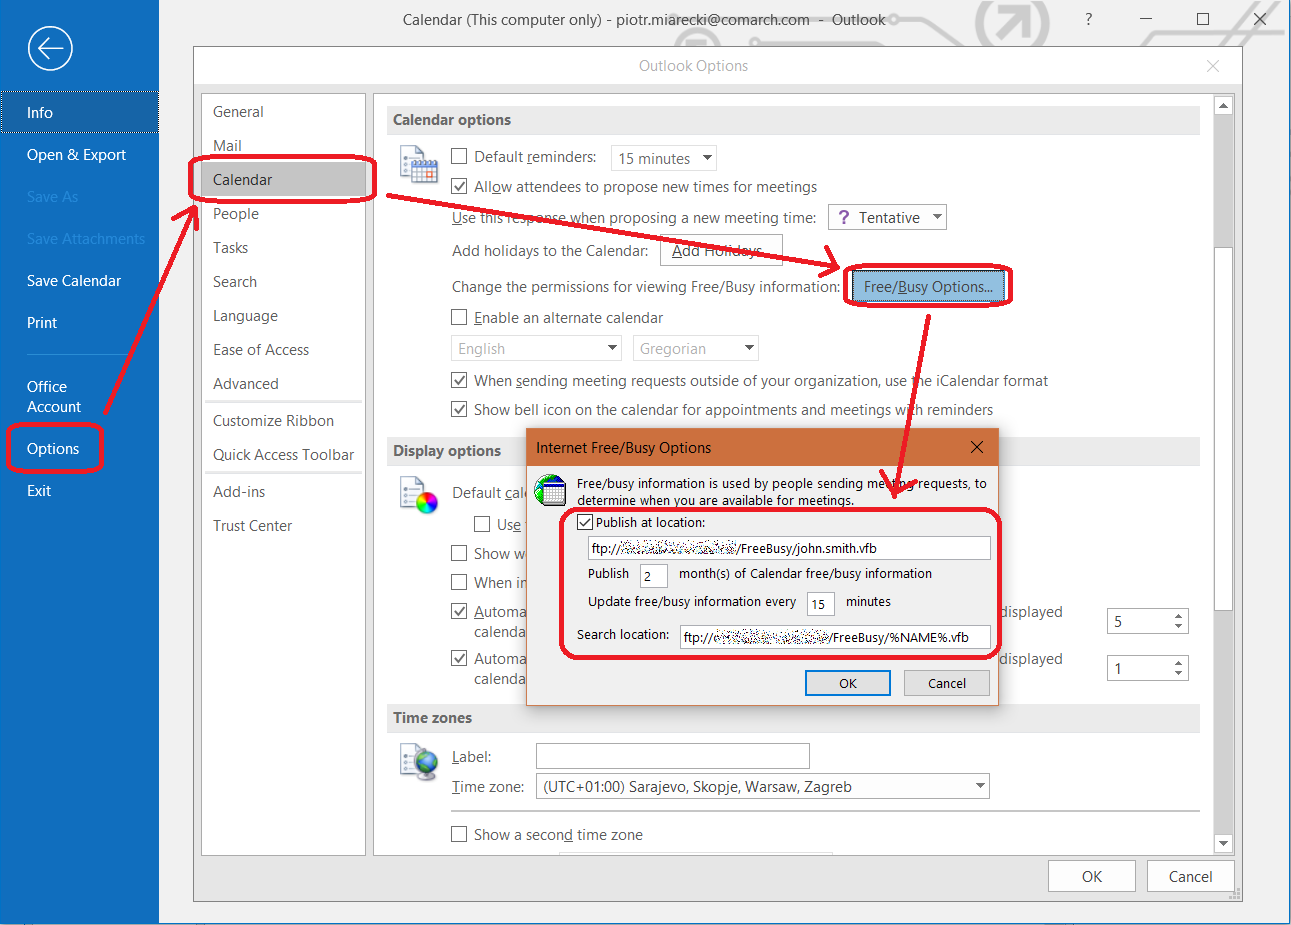Enable an alternate calendar checkbox
This screenshot has height=925, width=1291.
click(x=459, y=317)
